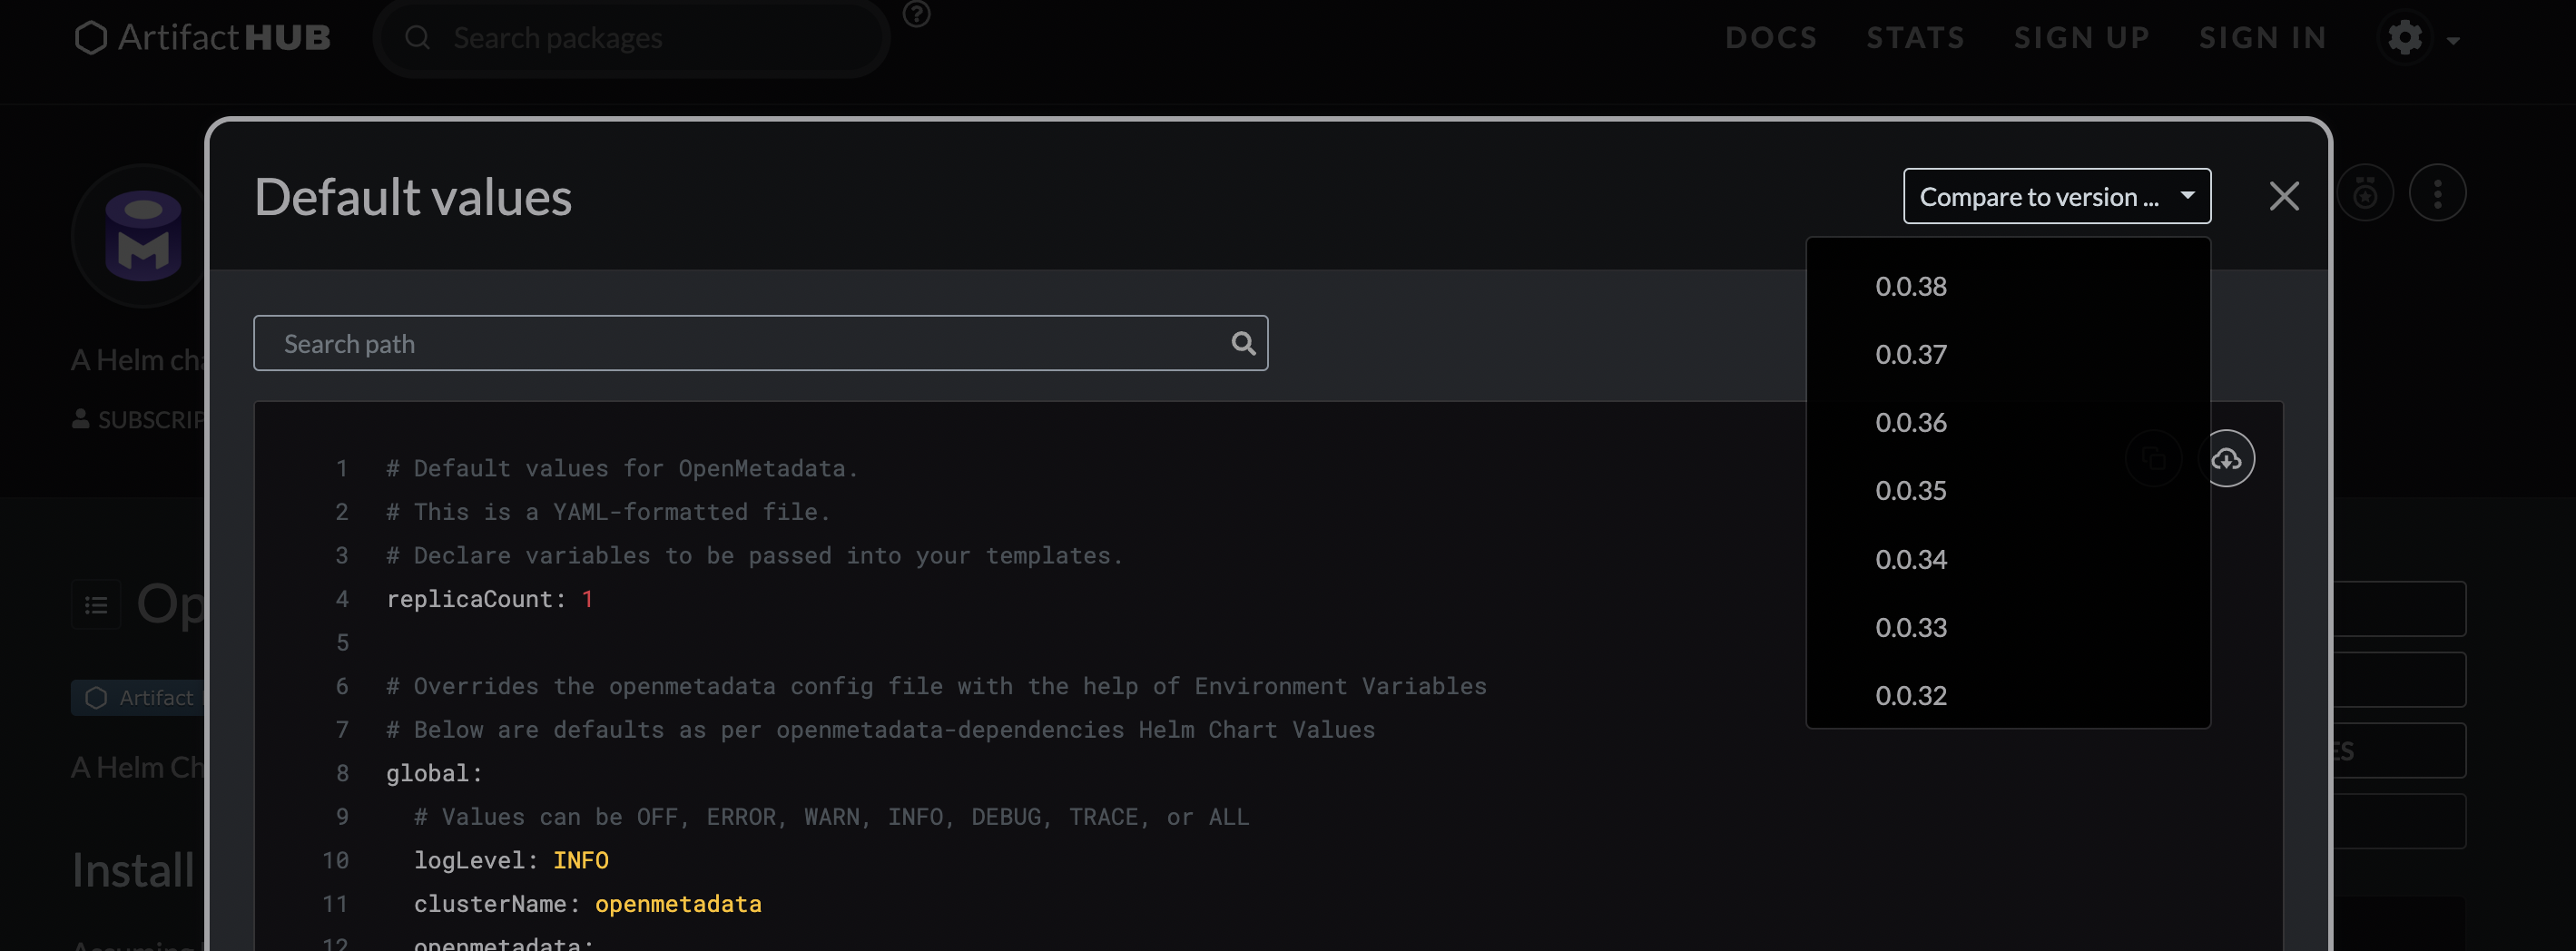Image resolution: width=2576 pixels, height=951 pixels.
Task: Expand the Compare to version dropdown
Action: coord(2056,197)
